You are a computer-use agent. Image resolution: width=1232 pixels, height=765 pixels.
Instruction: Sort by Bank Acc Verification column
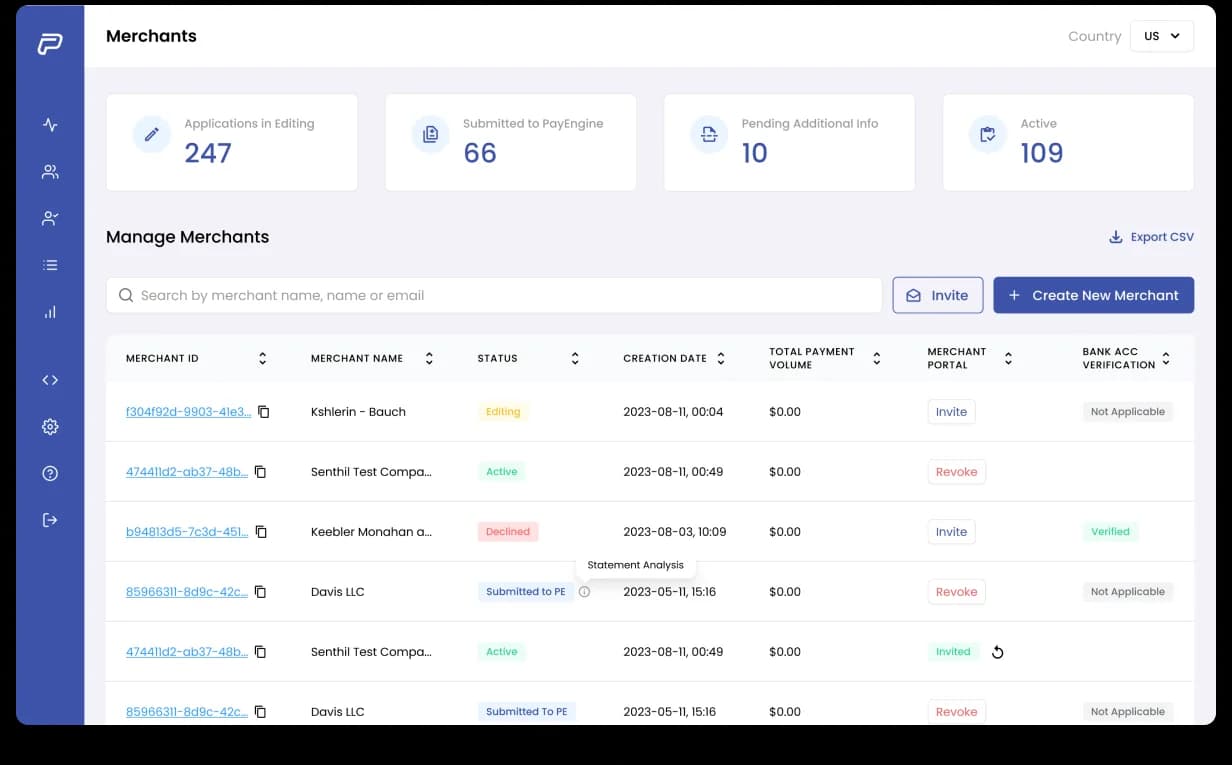click(x=1166, y=358)
